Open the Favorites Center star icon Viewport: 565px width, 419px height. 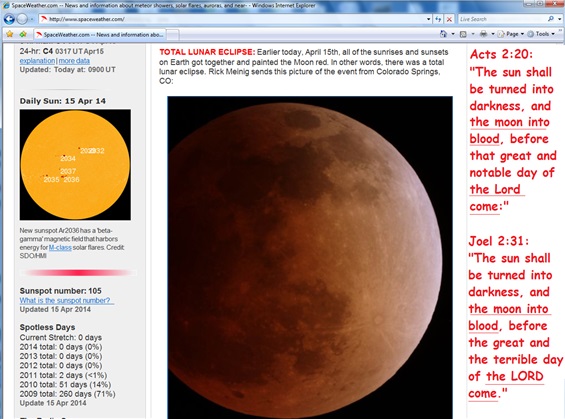click(x=10, y=34)
